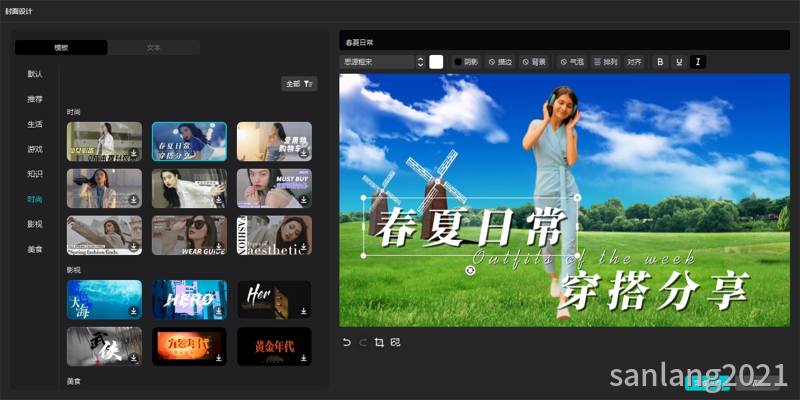Choose the orange retro movie template
800x400 pixels.
189,346
